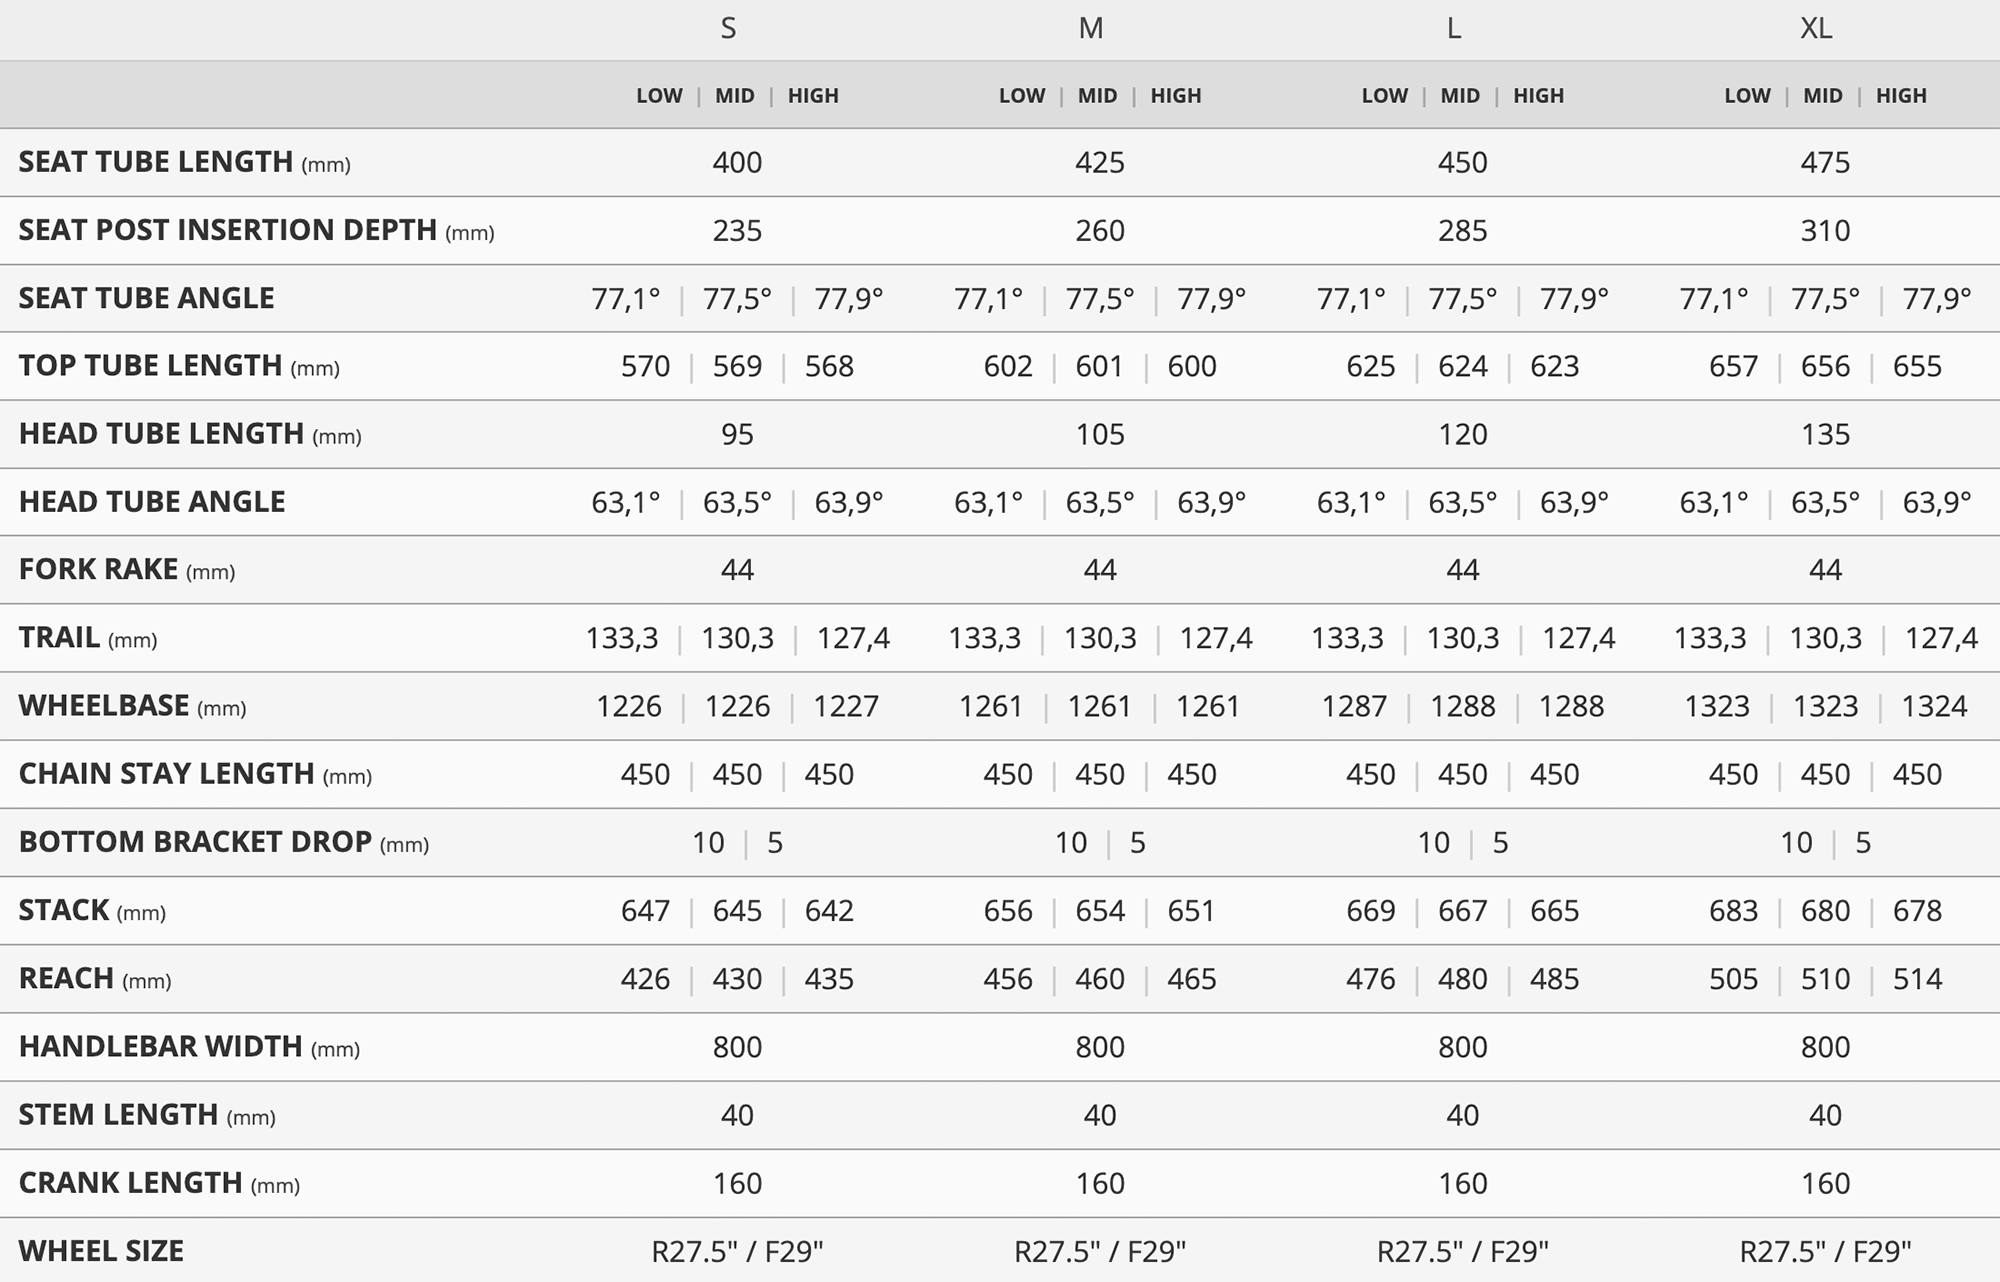The width and height of the screenshot is (2000, 1282).
Task: Select the Head Tube Angle row label
Action: click(152, 502)
